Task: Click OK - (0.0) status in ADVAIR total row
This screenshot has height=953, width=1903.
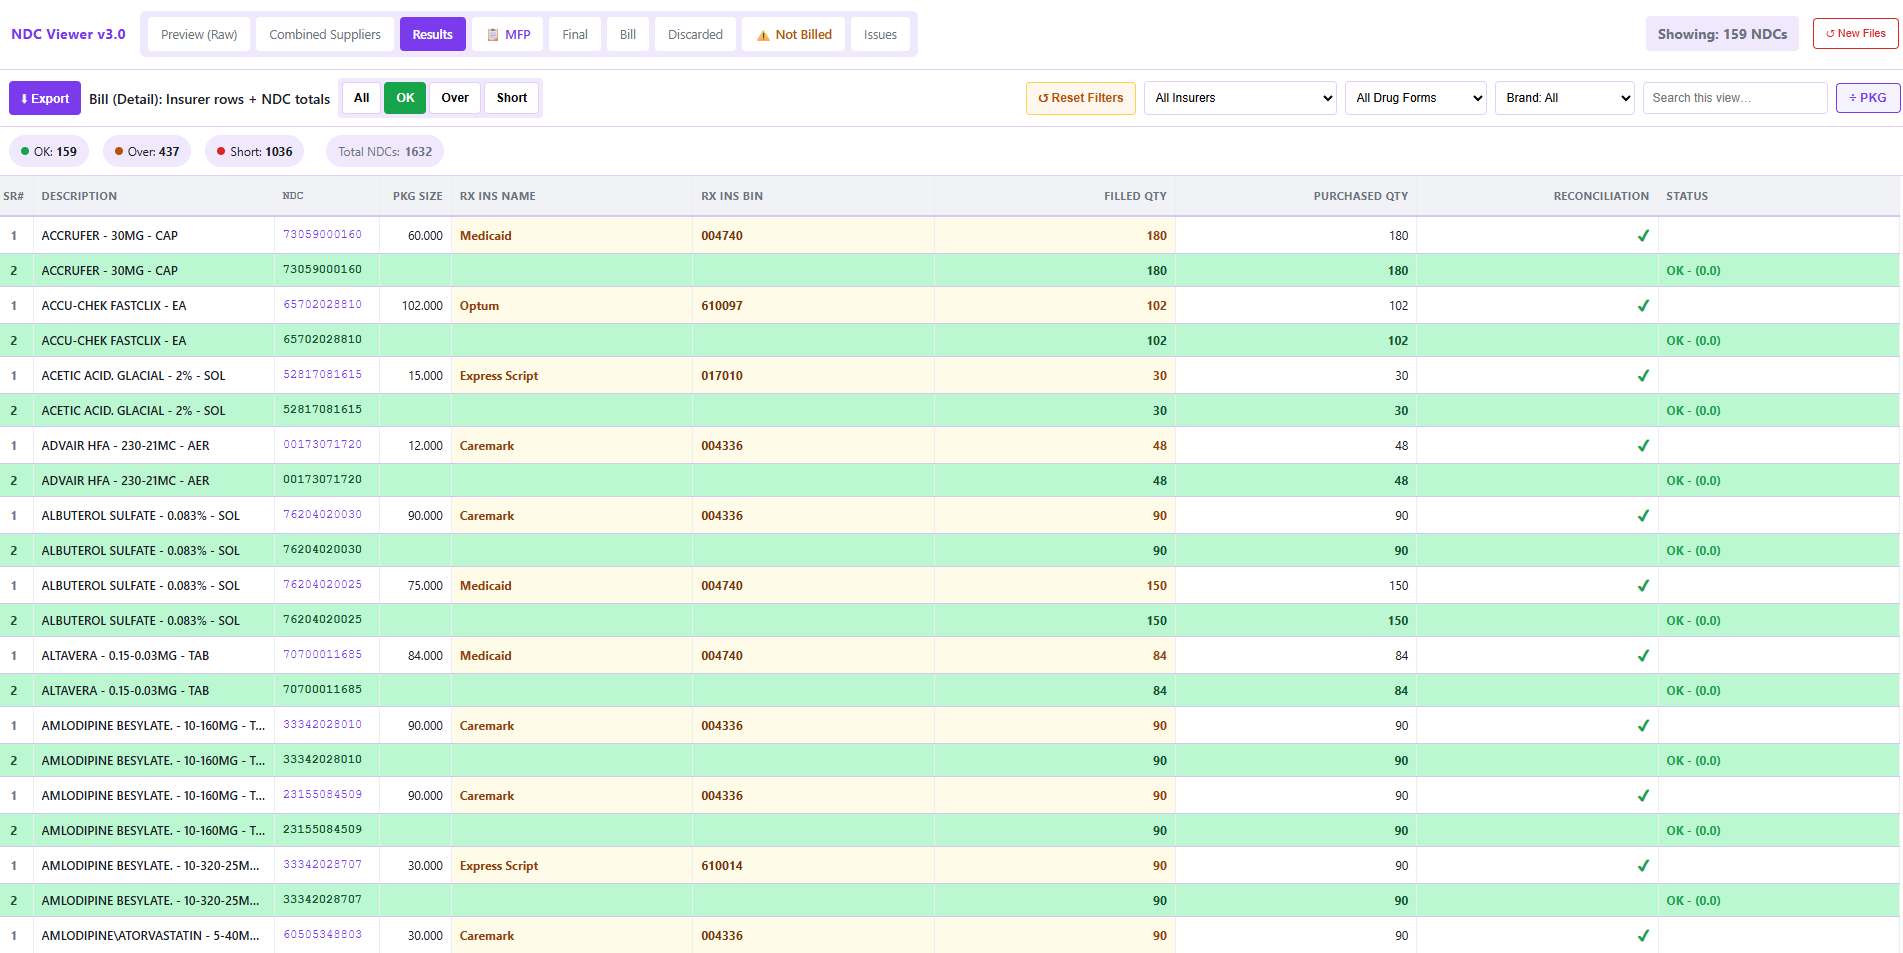Action: (x=1693, y=481)
